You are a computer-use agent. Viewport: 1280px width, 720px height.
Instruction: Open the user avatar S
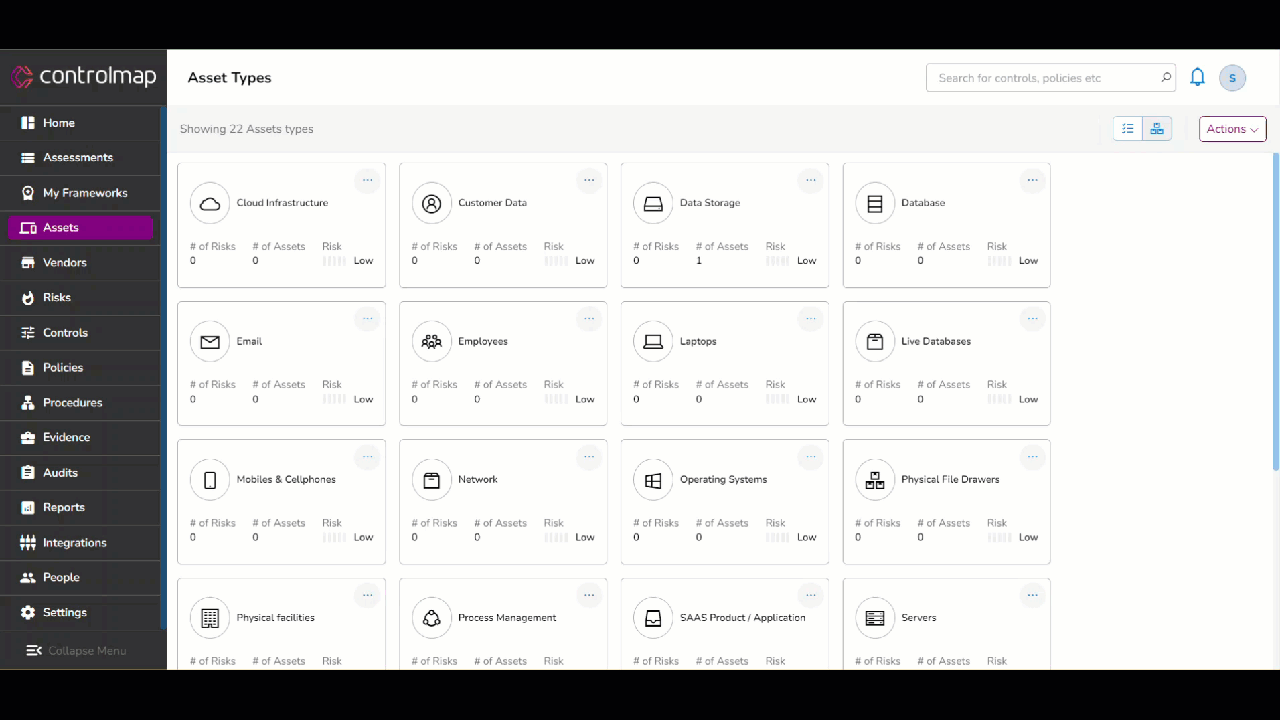point(1232,77)
